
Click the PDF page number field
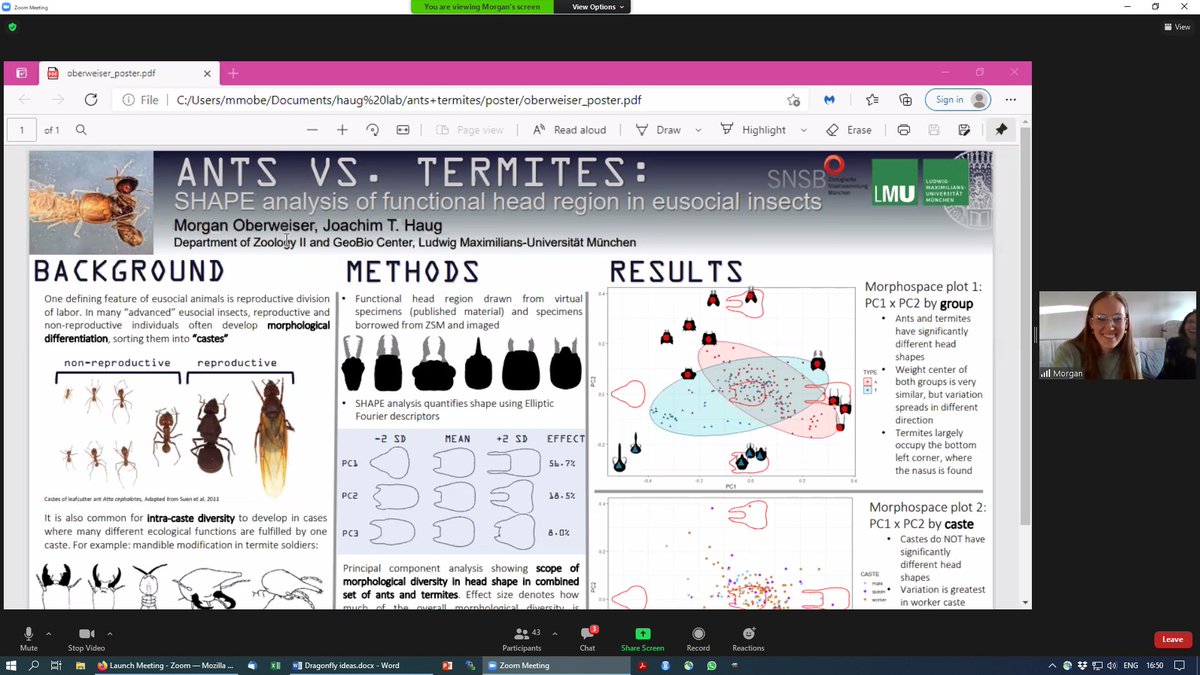click(x=22, y=130)
